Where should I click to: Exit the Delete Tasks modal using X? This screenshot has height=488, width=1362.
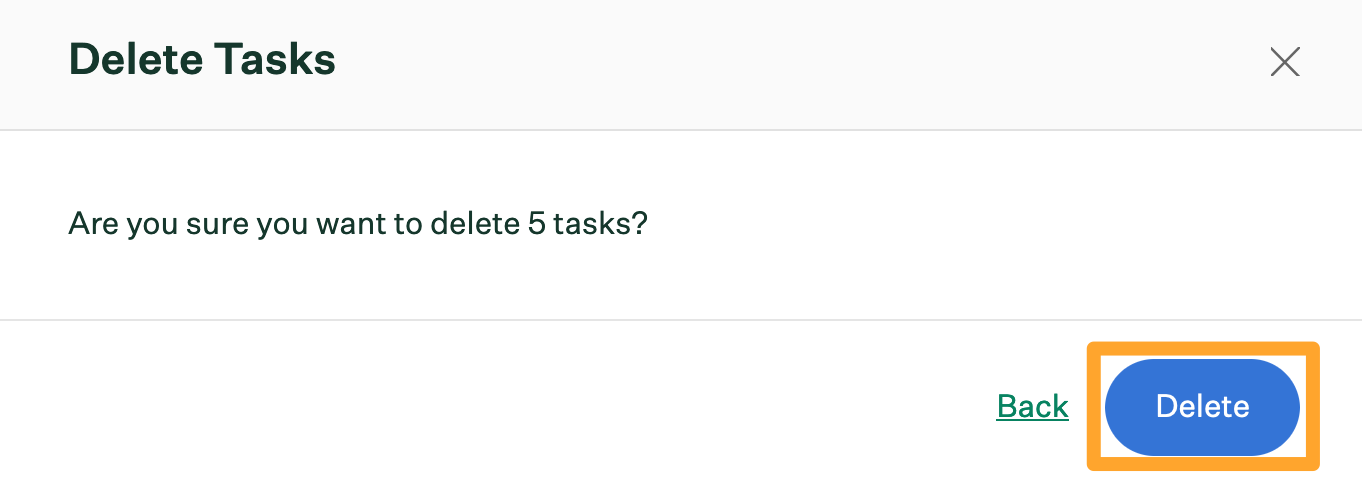[x=1284, y=62]
